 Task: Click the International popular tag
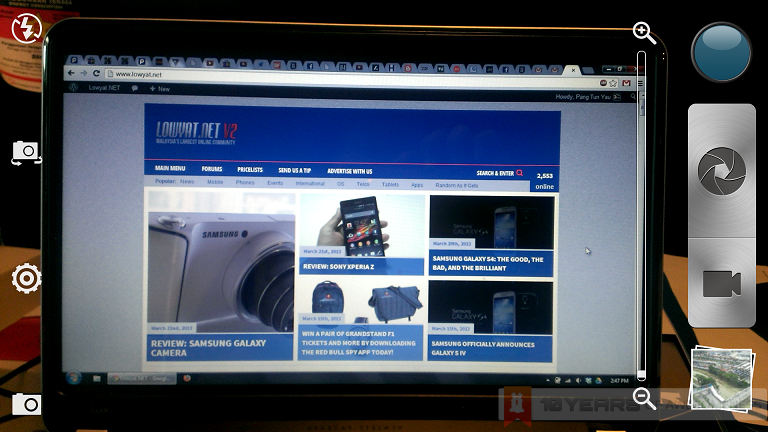tap(310, 183)
